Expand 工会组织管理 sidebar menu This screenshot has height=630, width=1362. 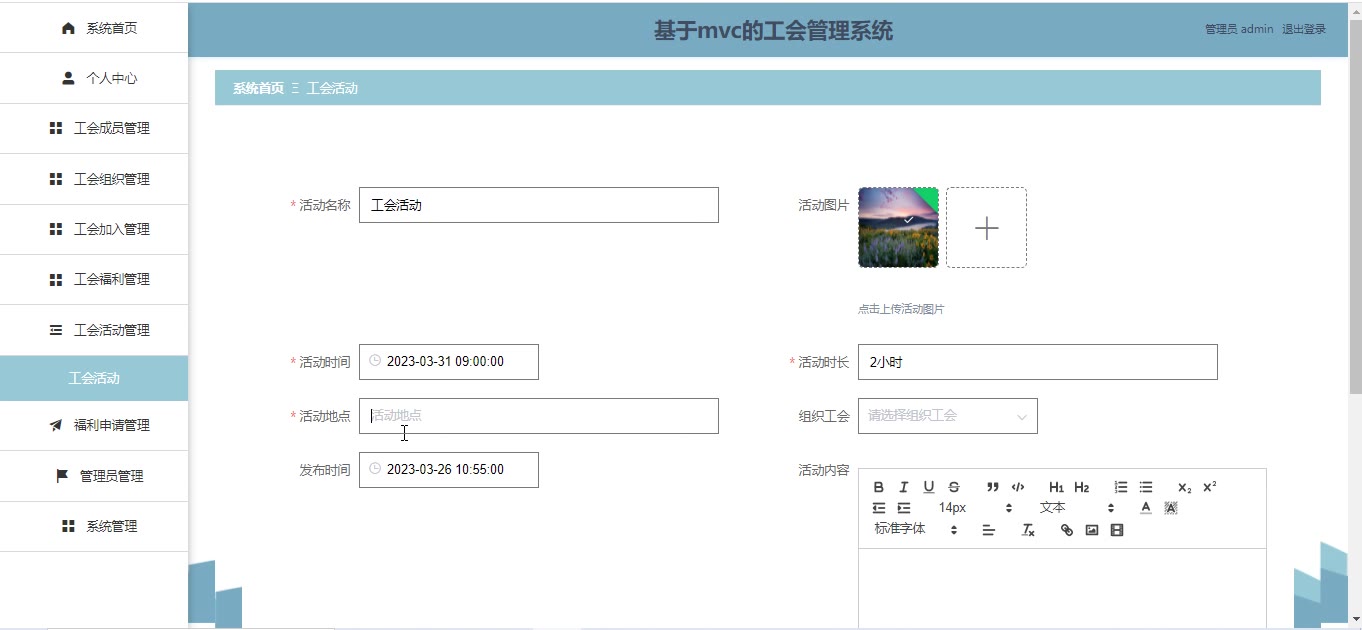pyautogui.click(x=94, y=179)
